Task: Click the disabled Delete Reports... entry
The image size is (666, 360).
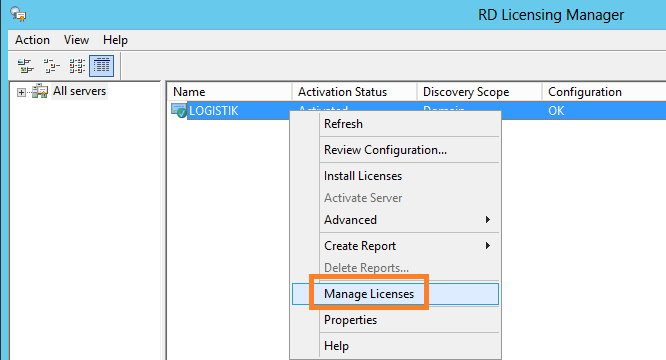Action: pos(395,268)
